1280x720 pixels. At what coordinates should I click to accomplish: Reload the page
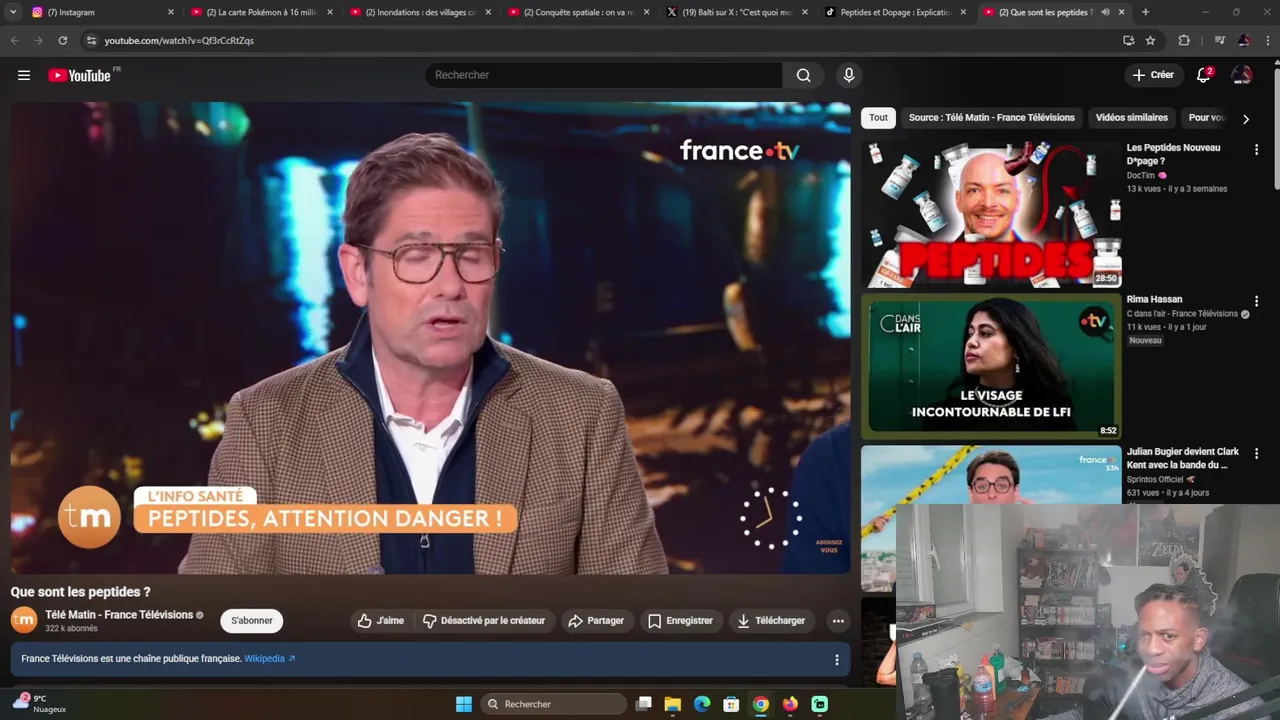[63, 40]
